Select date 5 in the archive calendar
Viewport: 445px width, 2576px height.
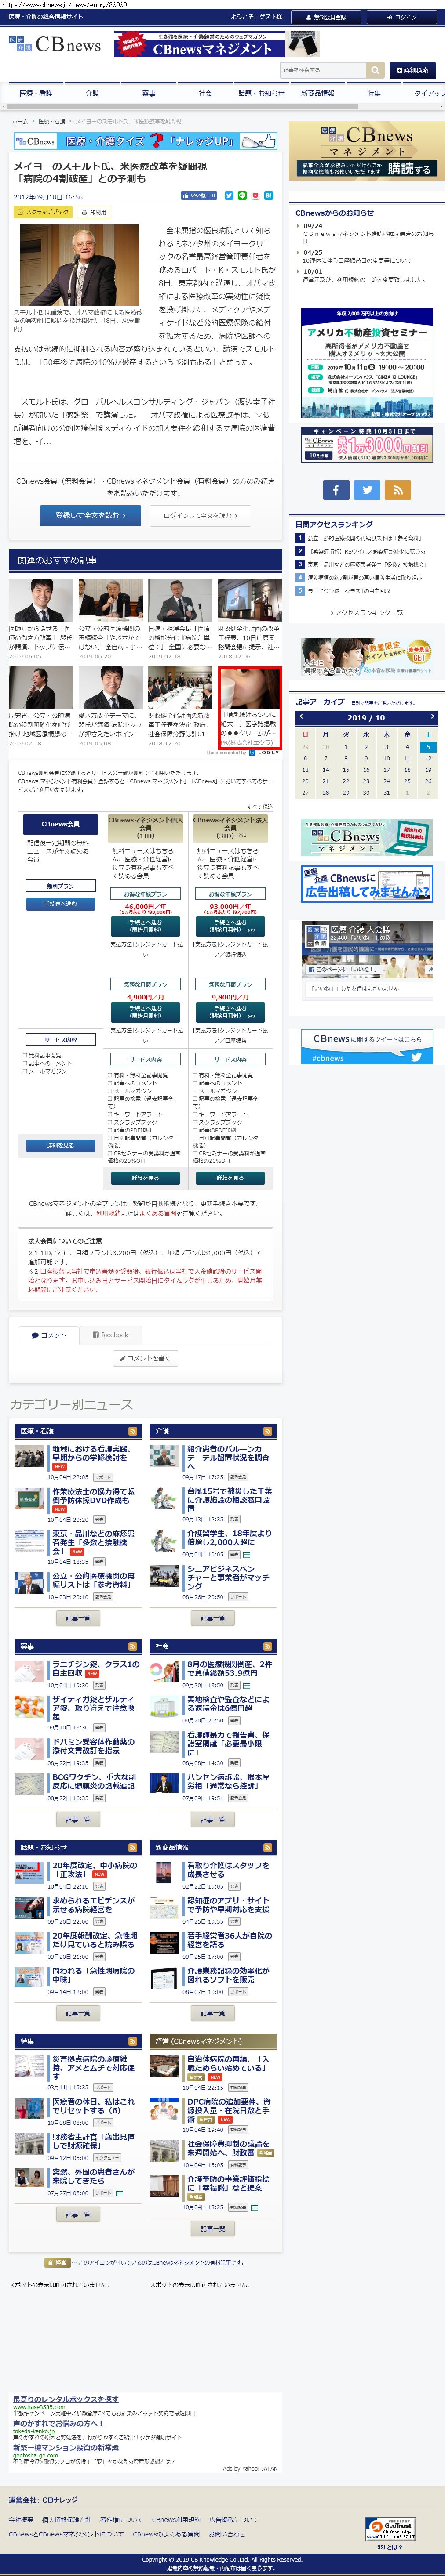(427, 747)
